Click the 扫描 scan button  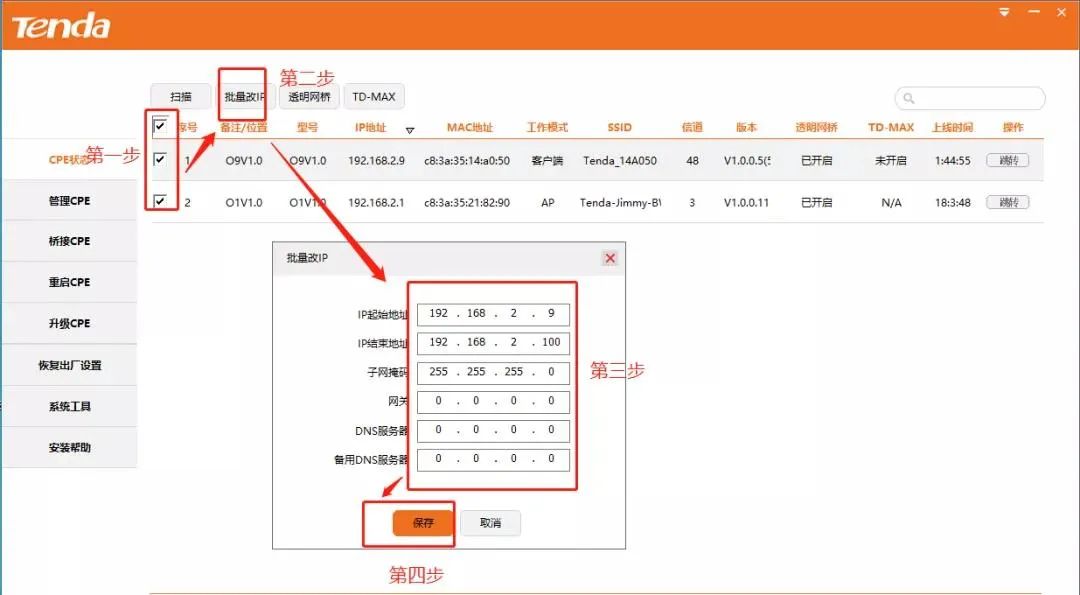pyautogui.click(x=179, y=97)
